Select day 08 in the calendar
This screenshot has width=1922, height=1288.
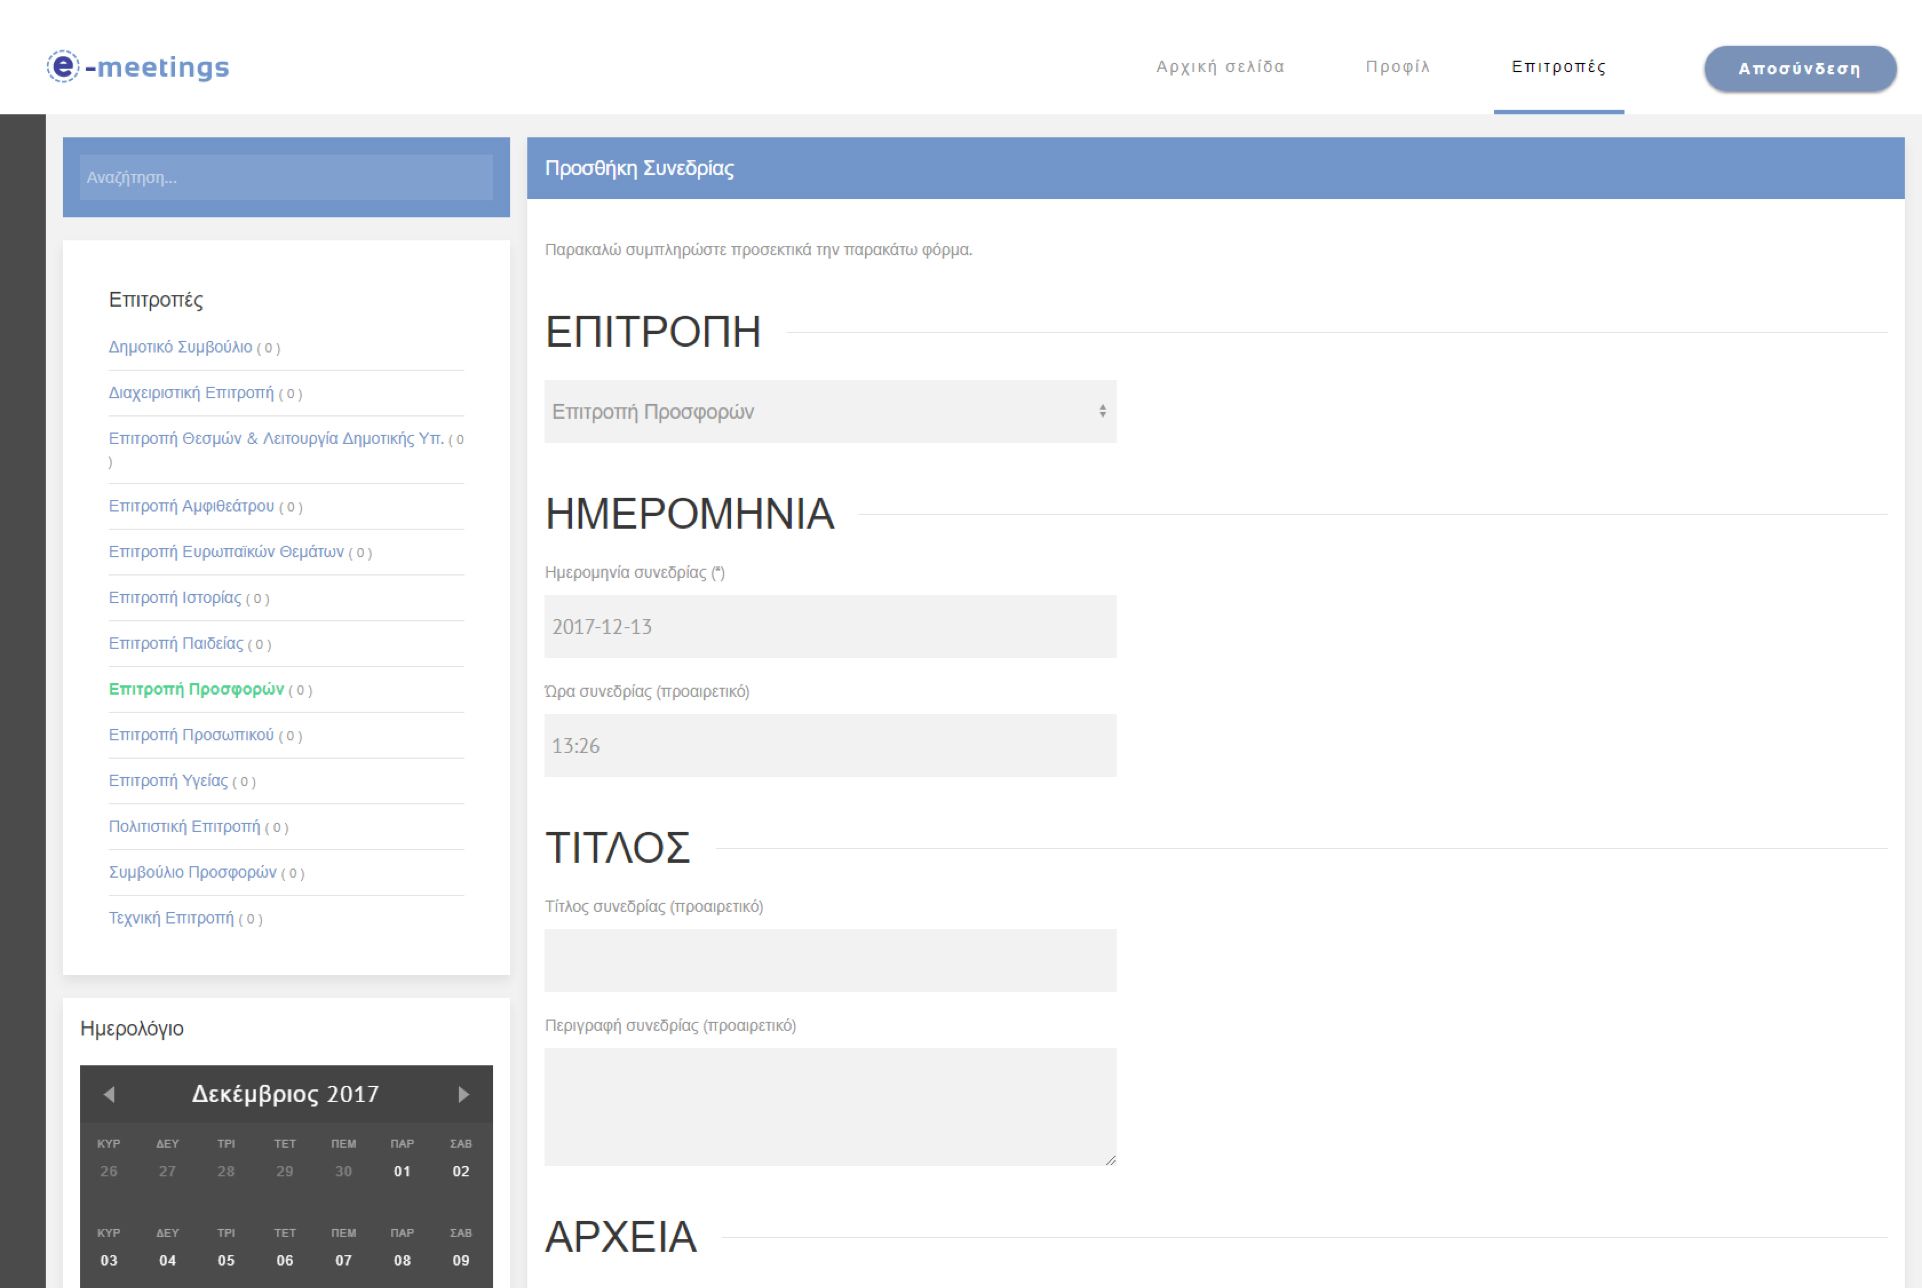point(402,1260)
